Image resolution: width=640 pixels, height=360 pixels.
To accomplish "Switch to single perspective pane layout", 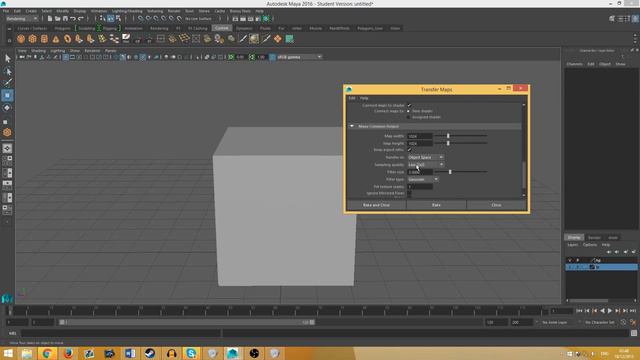I will [7, 149].
